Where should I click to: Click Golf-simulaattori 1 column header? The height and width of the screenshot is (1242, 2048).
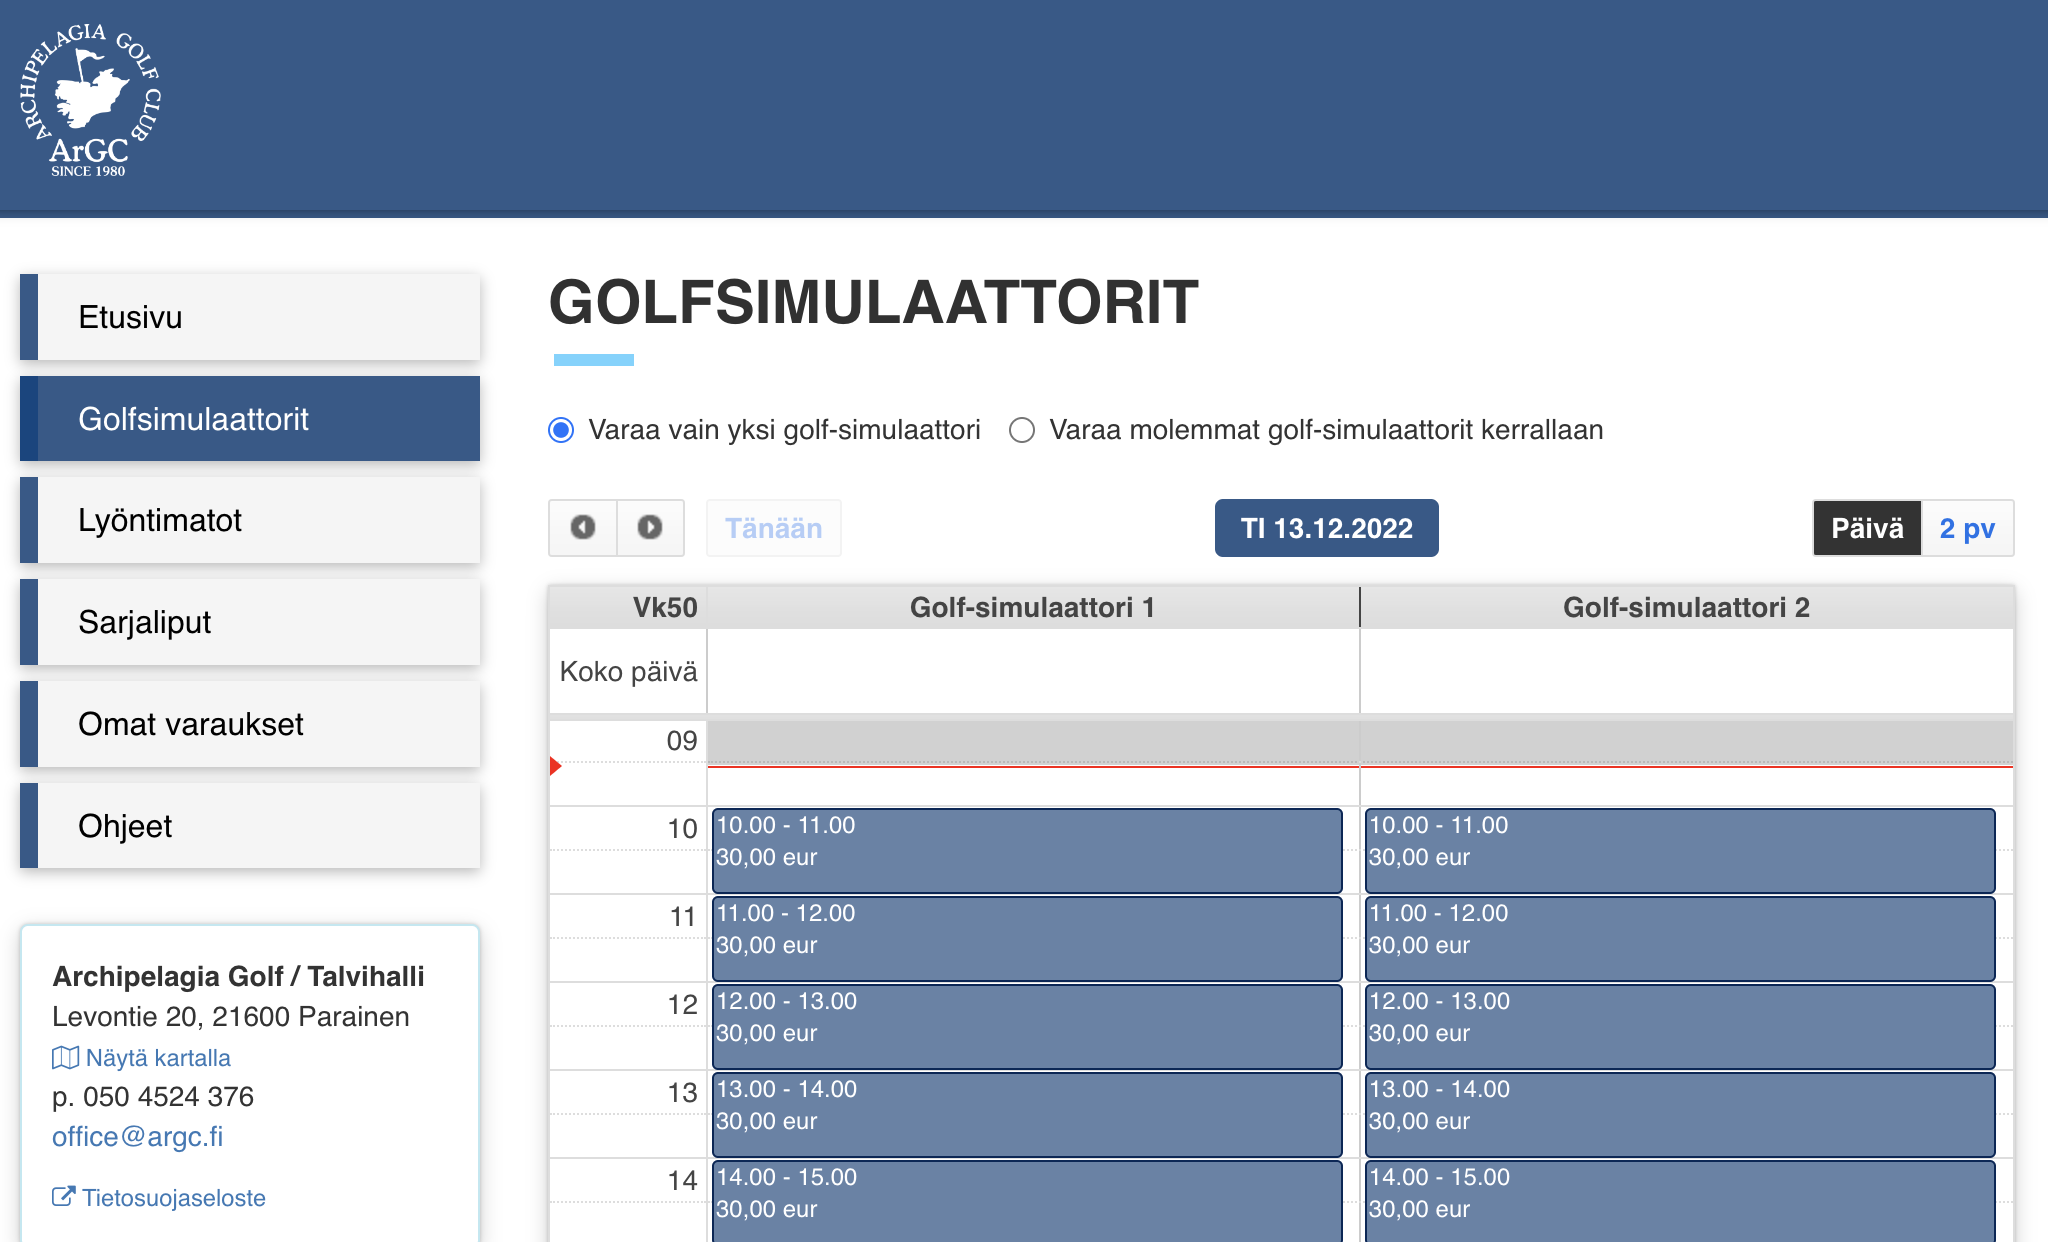[1032, 607]
